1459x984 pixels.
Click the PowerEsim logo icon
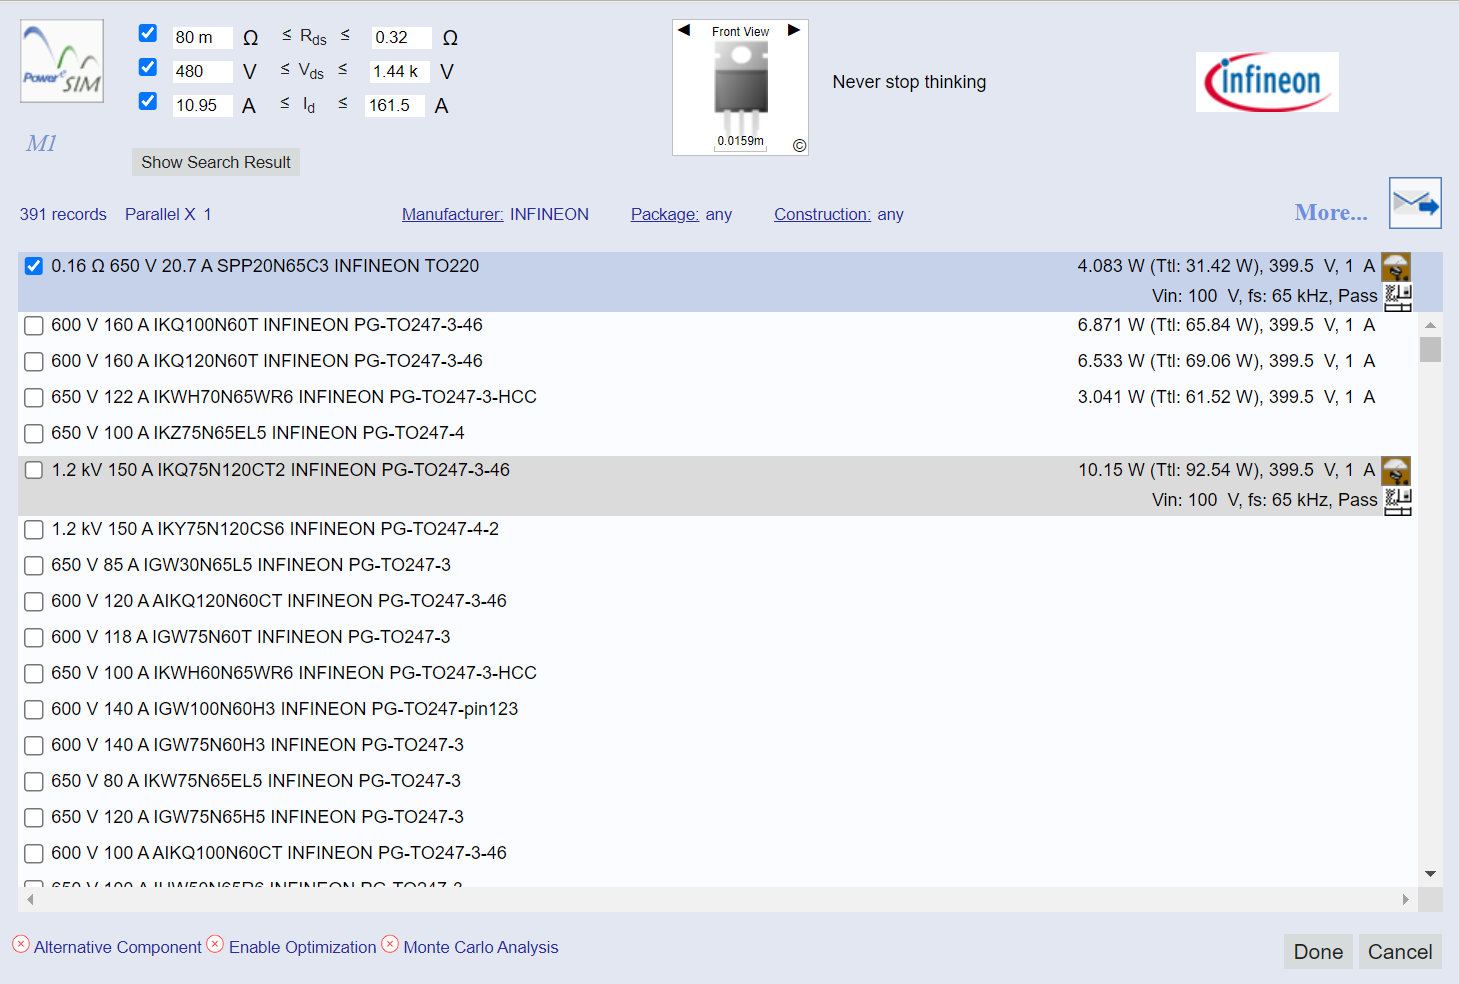(62, 61)
